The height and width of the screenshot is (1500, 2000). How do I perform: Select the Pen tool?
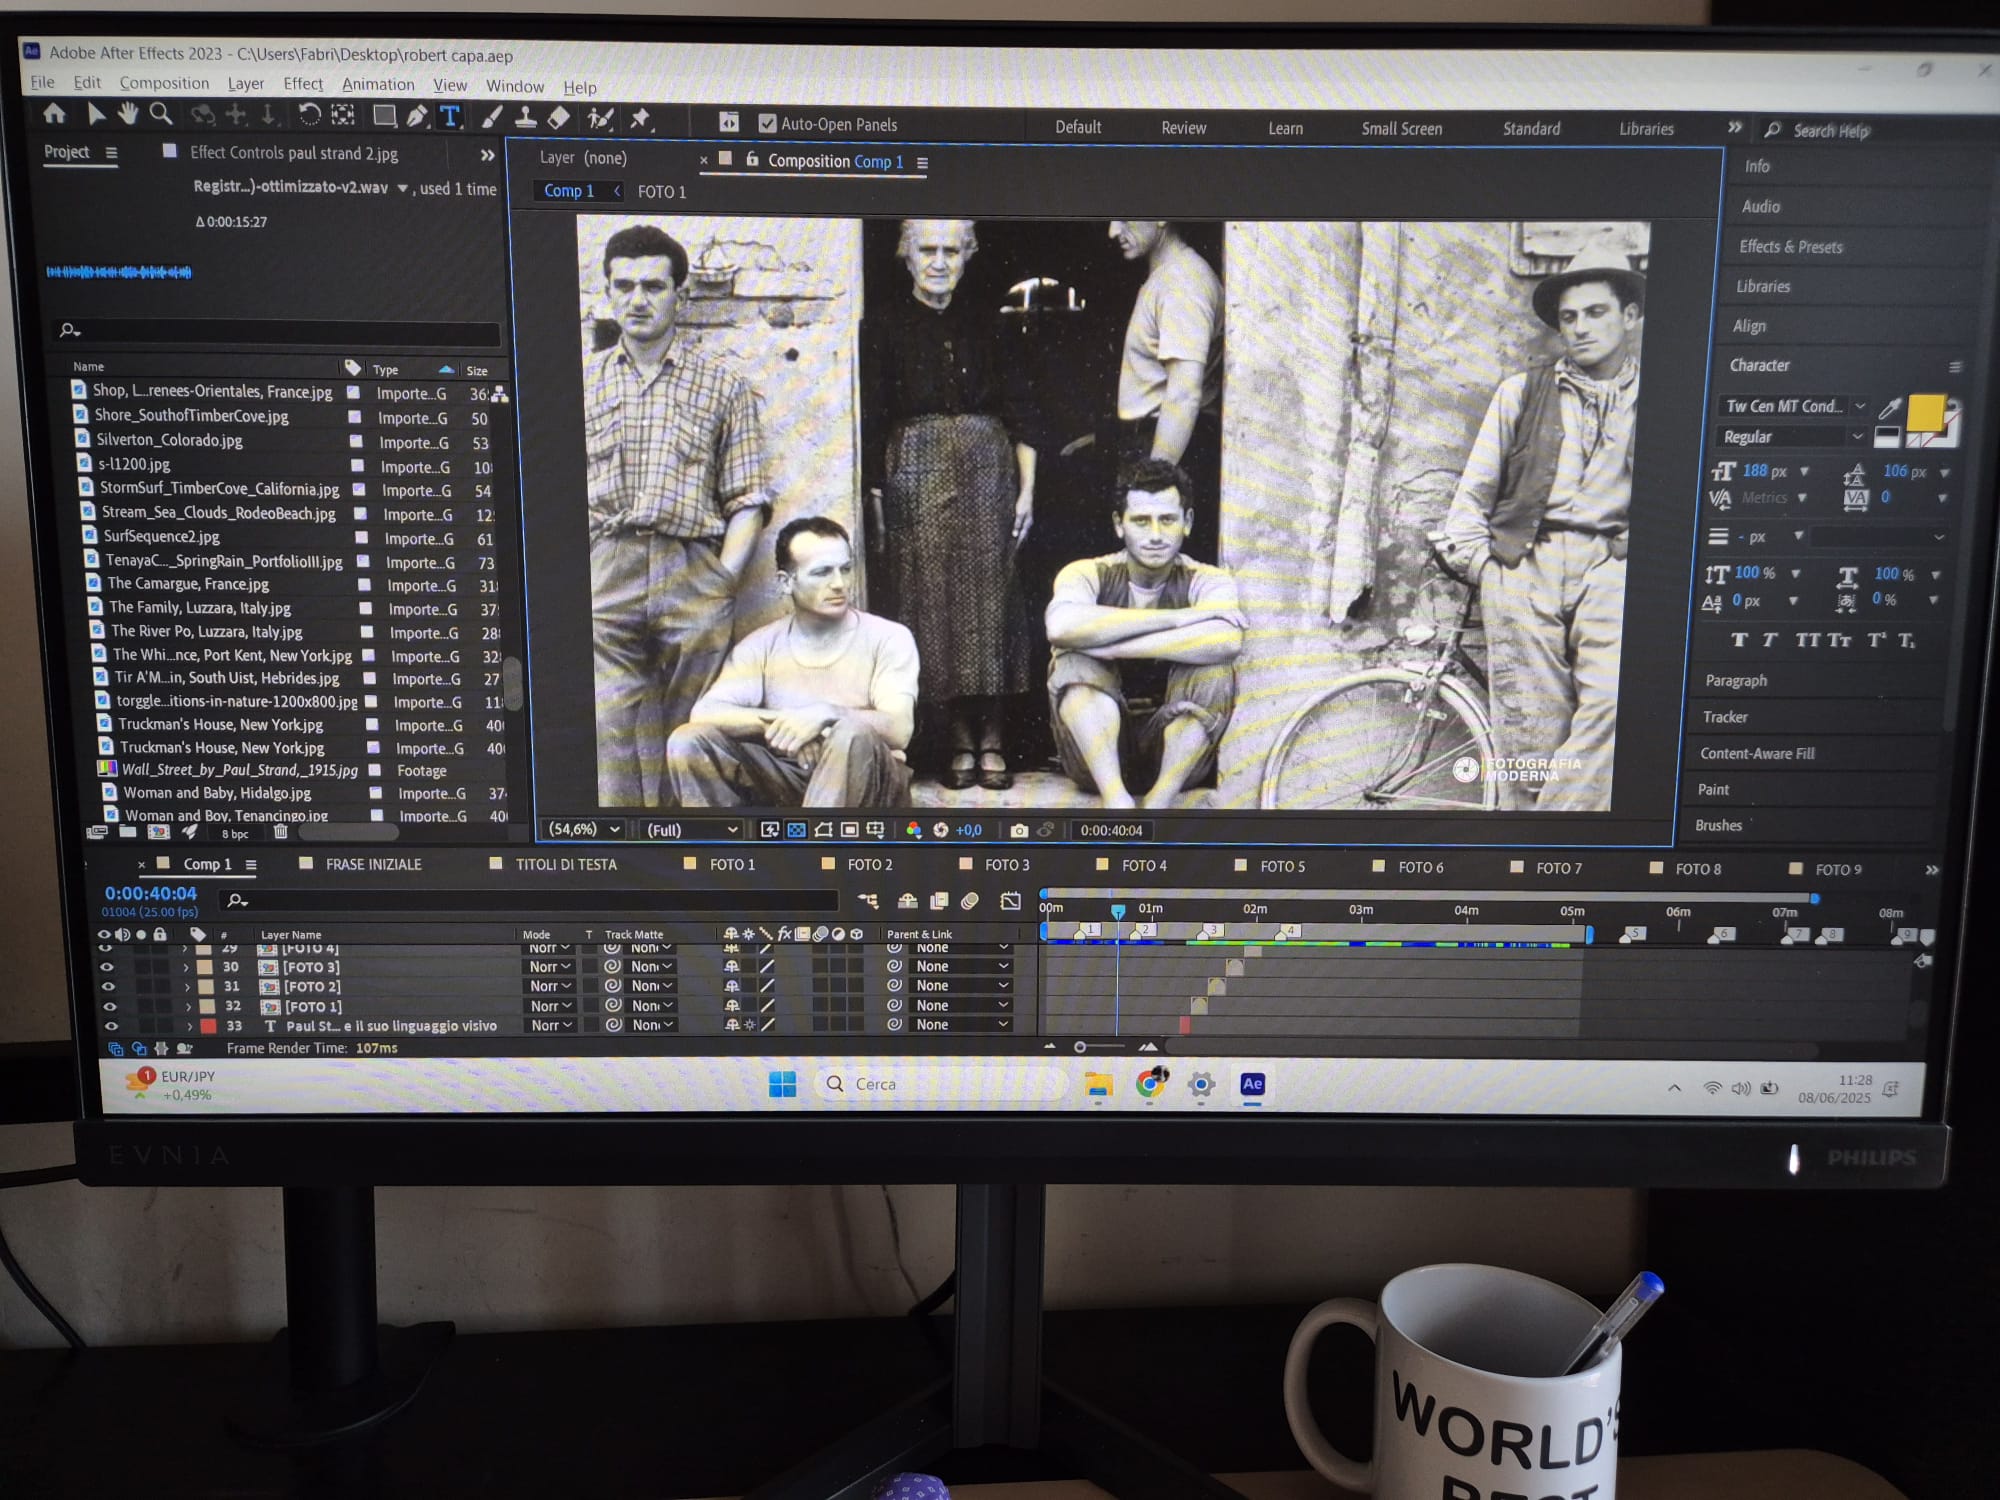point(417,117)
